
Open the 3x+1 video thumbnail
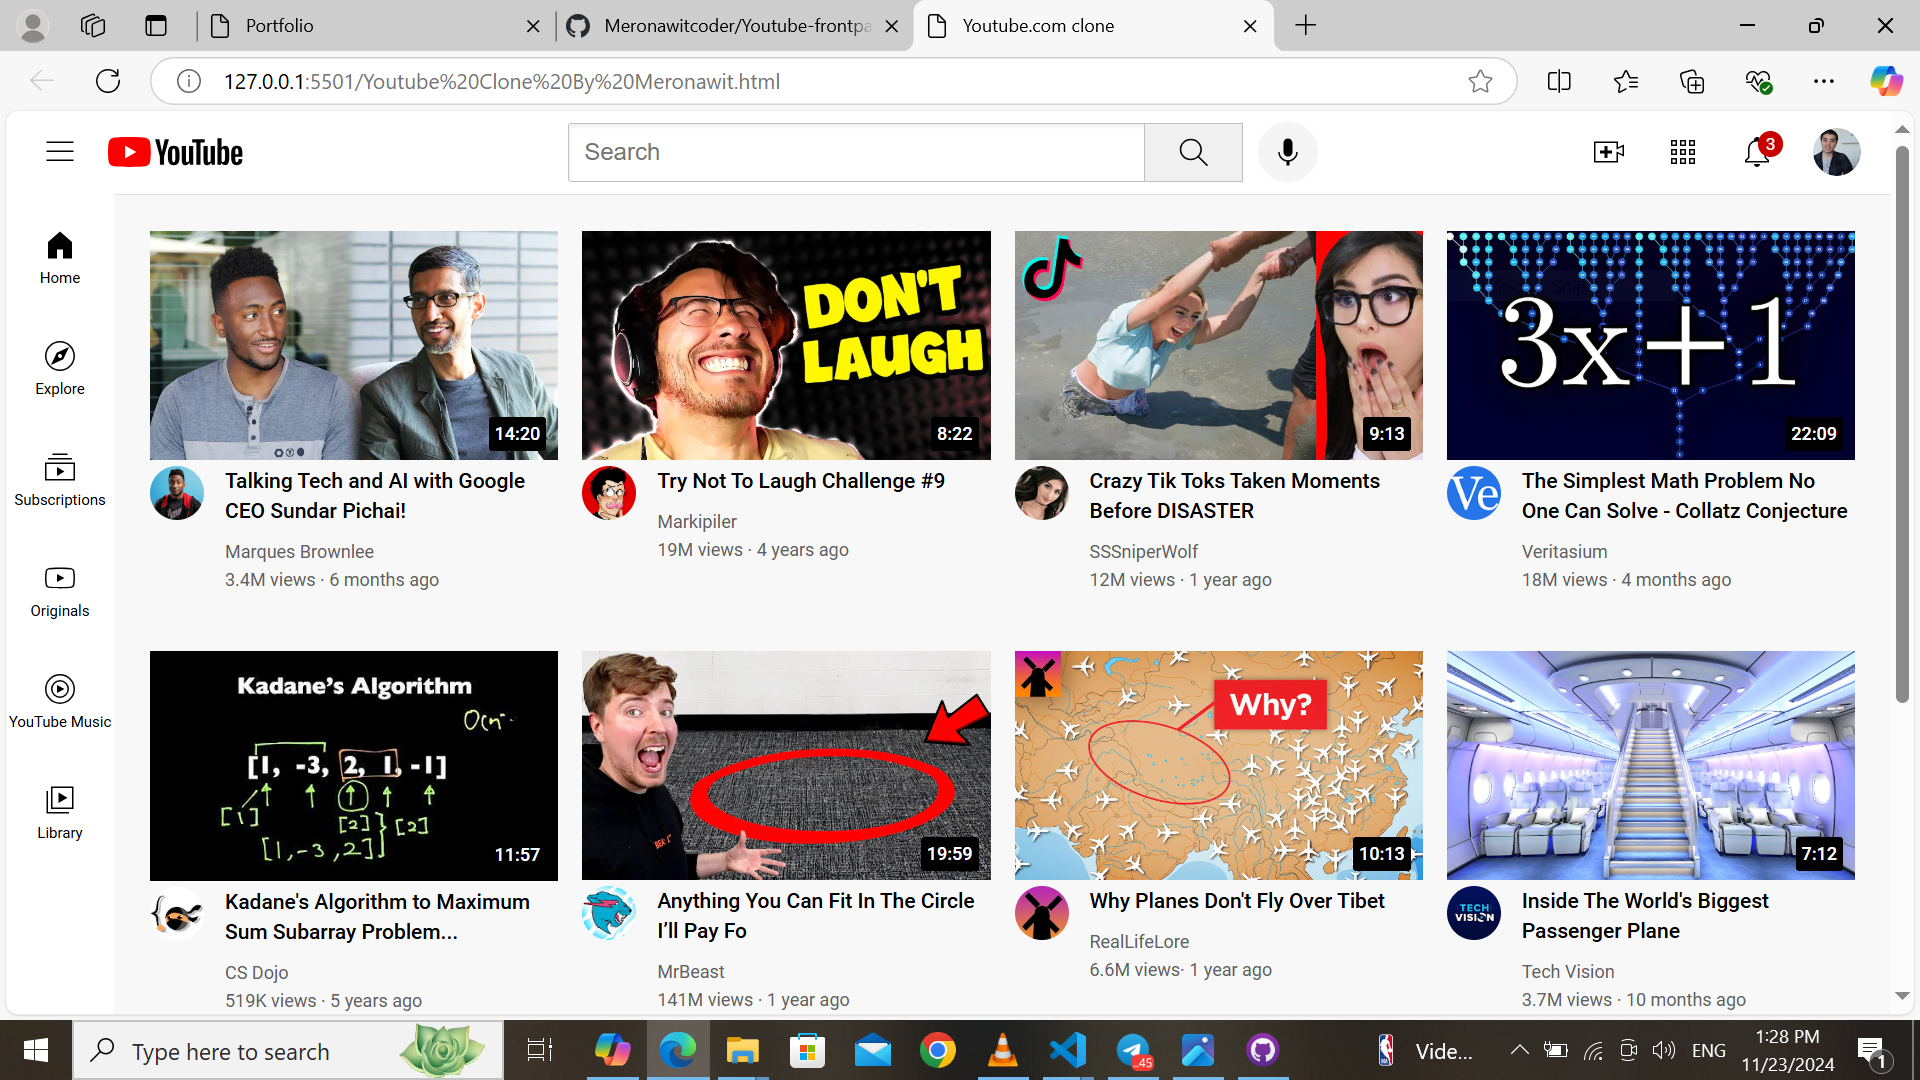(x=1650, y=345)
